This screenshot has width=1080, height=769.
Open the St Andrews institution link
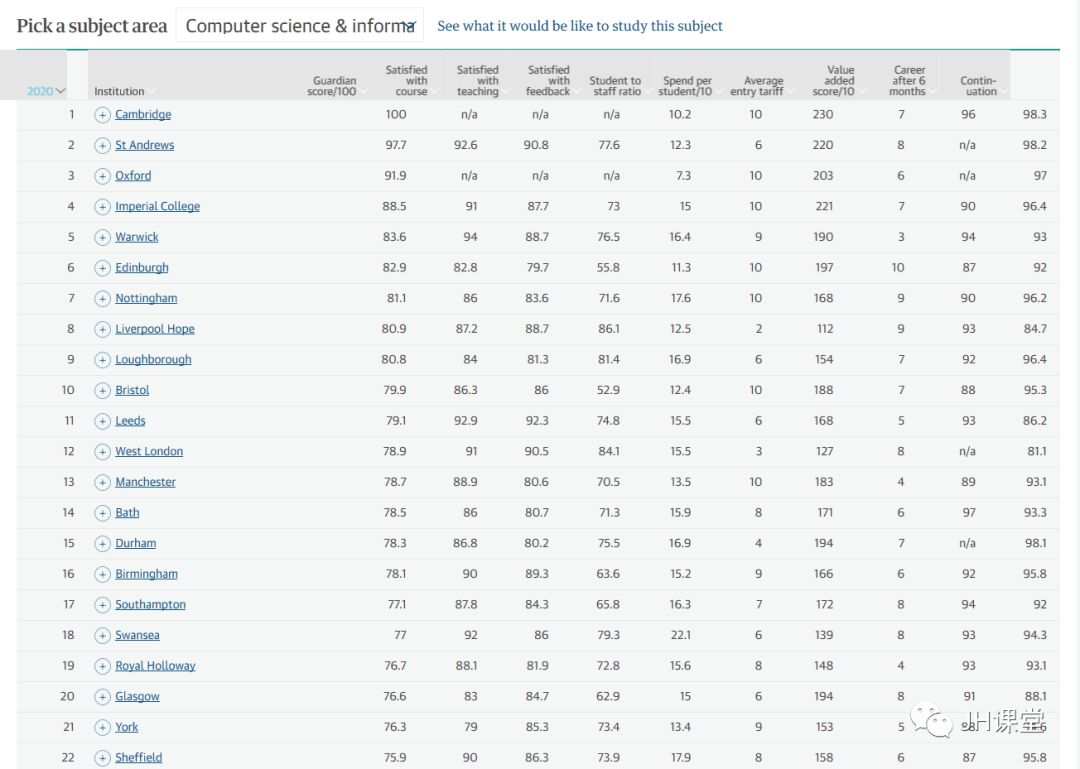(145, 145)
